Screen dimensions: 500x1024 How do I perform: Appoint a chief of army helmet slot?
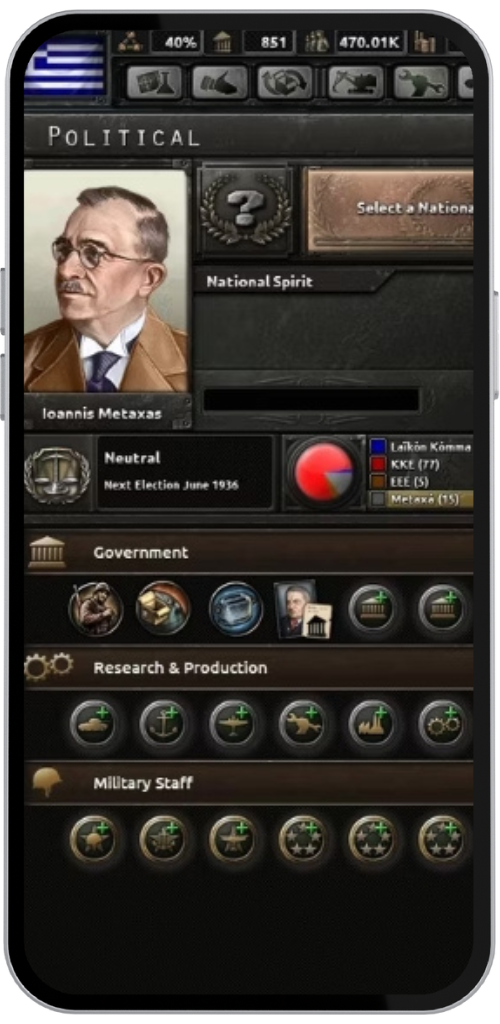(93, 838)
